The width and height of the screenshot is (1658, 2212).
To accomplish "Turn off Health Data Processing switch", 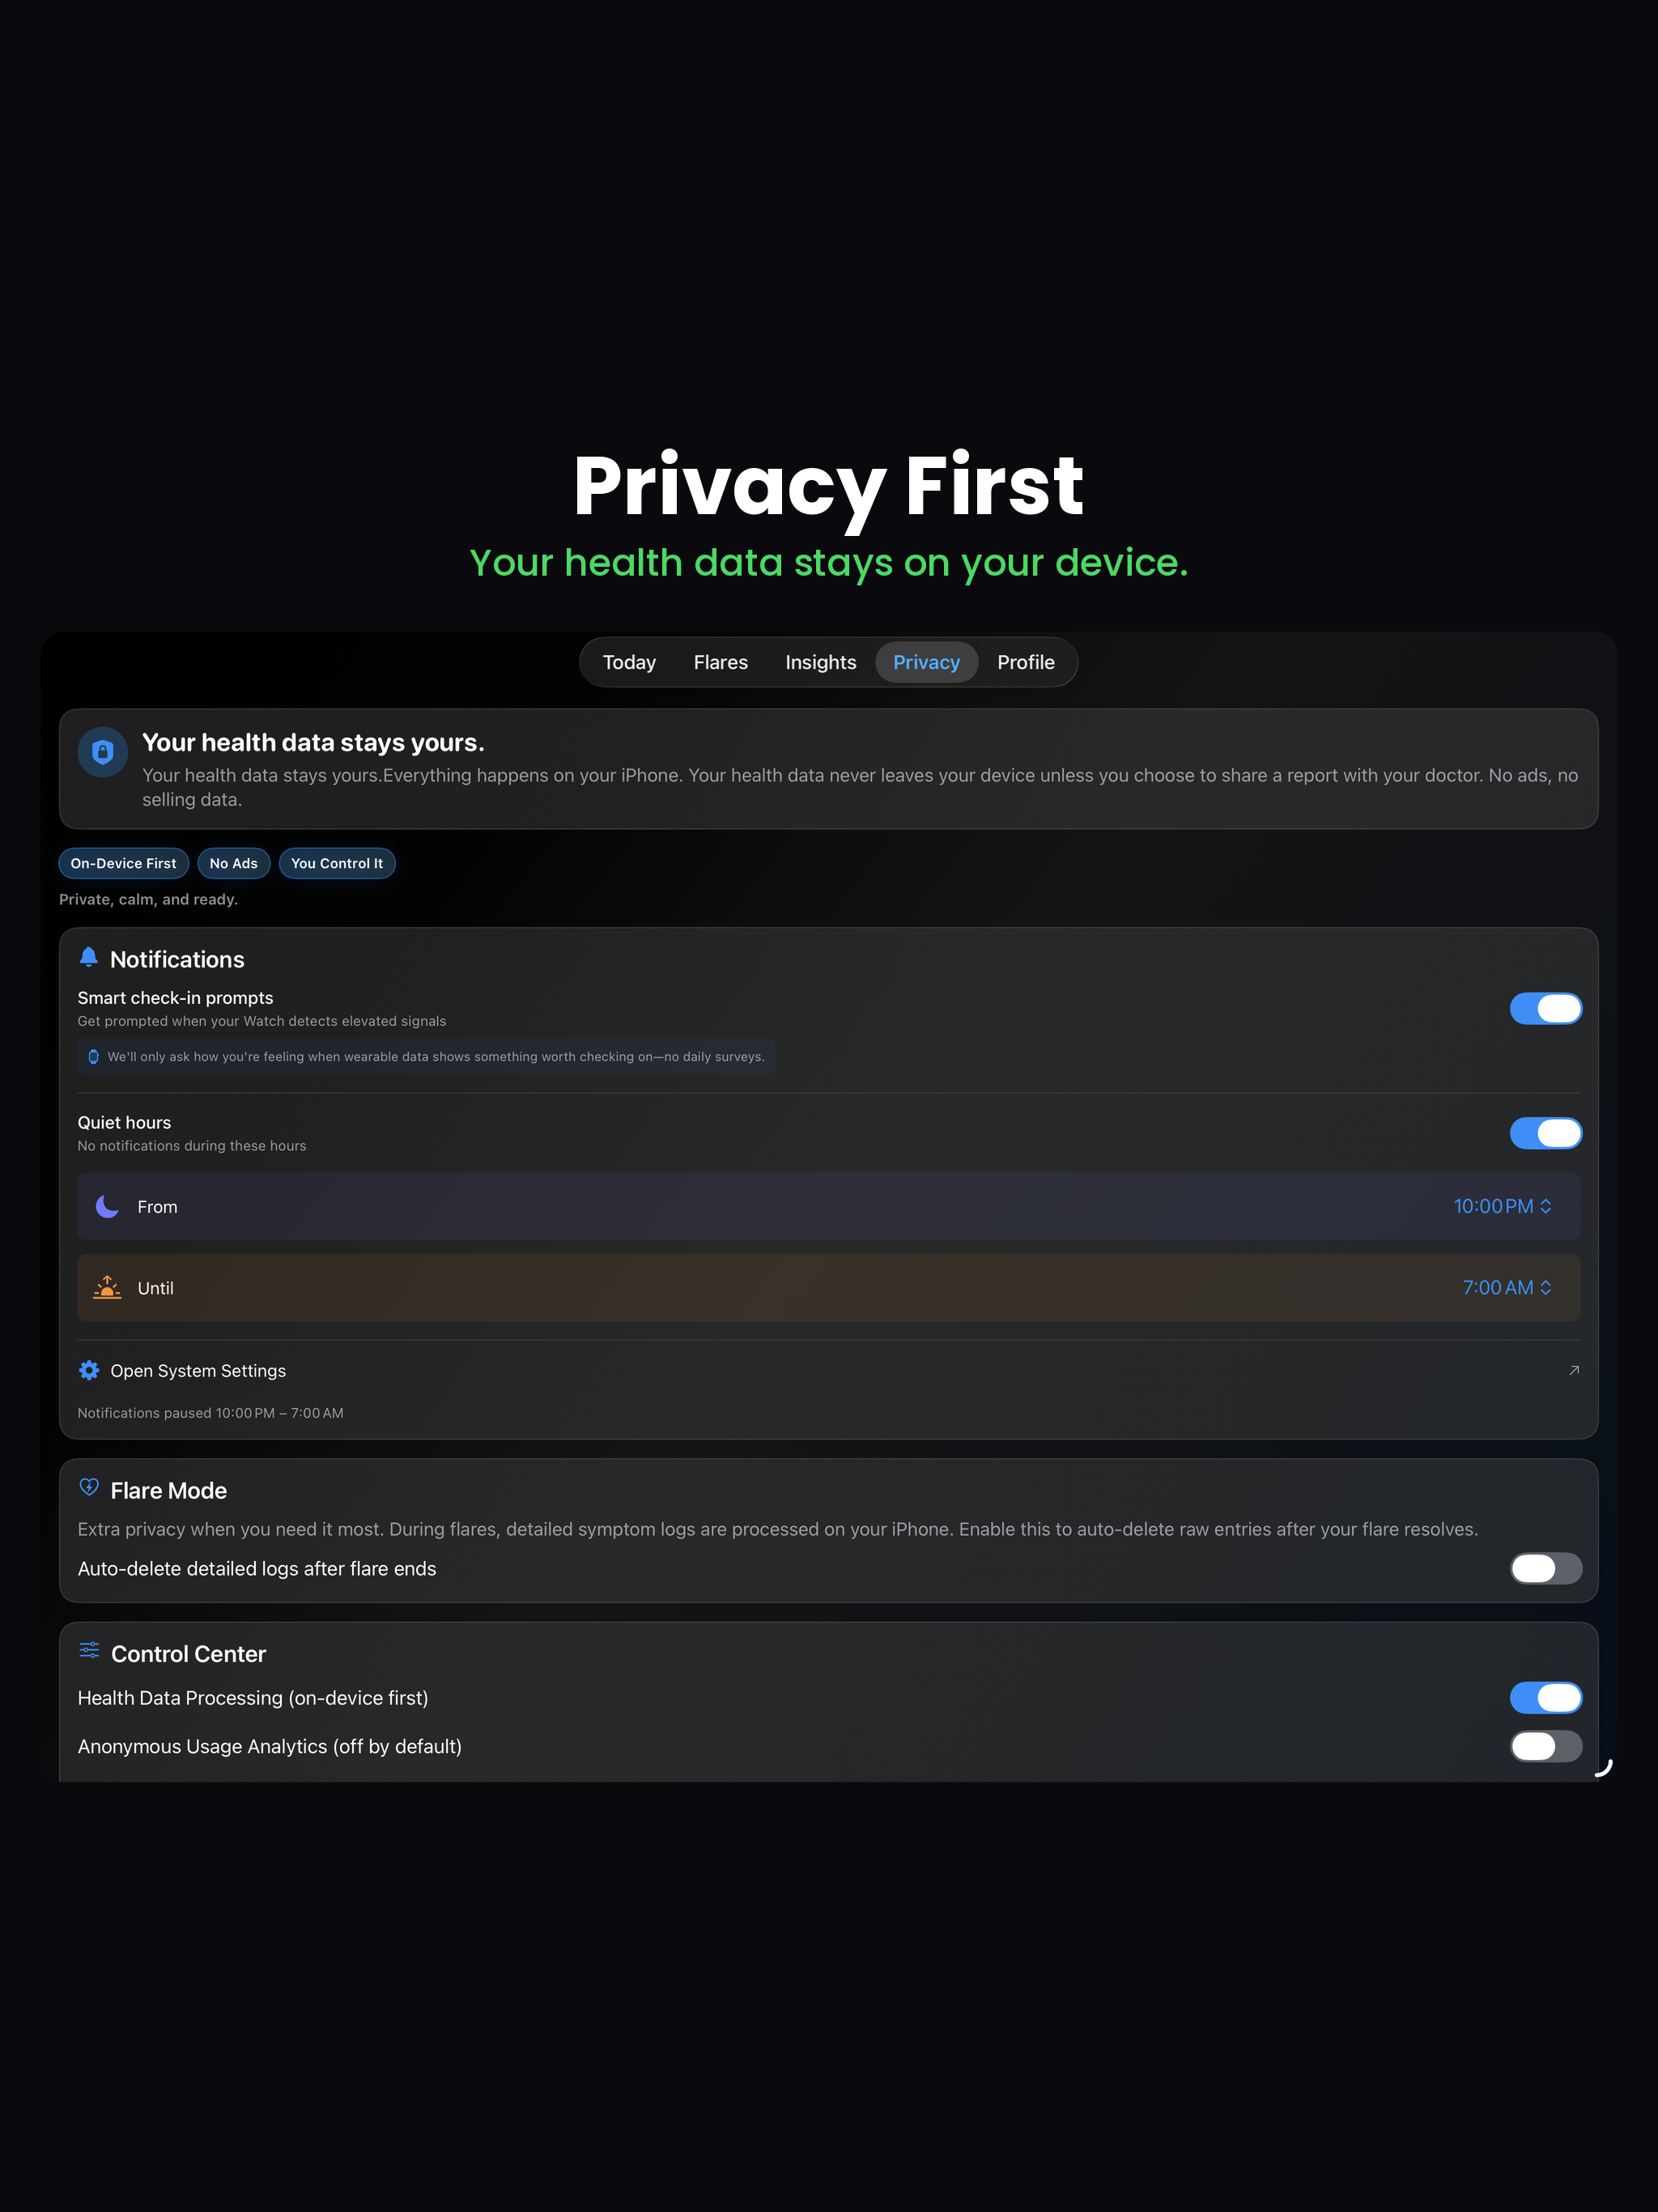I will (x=1545, y=1697).
